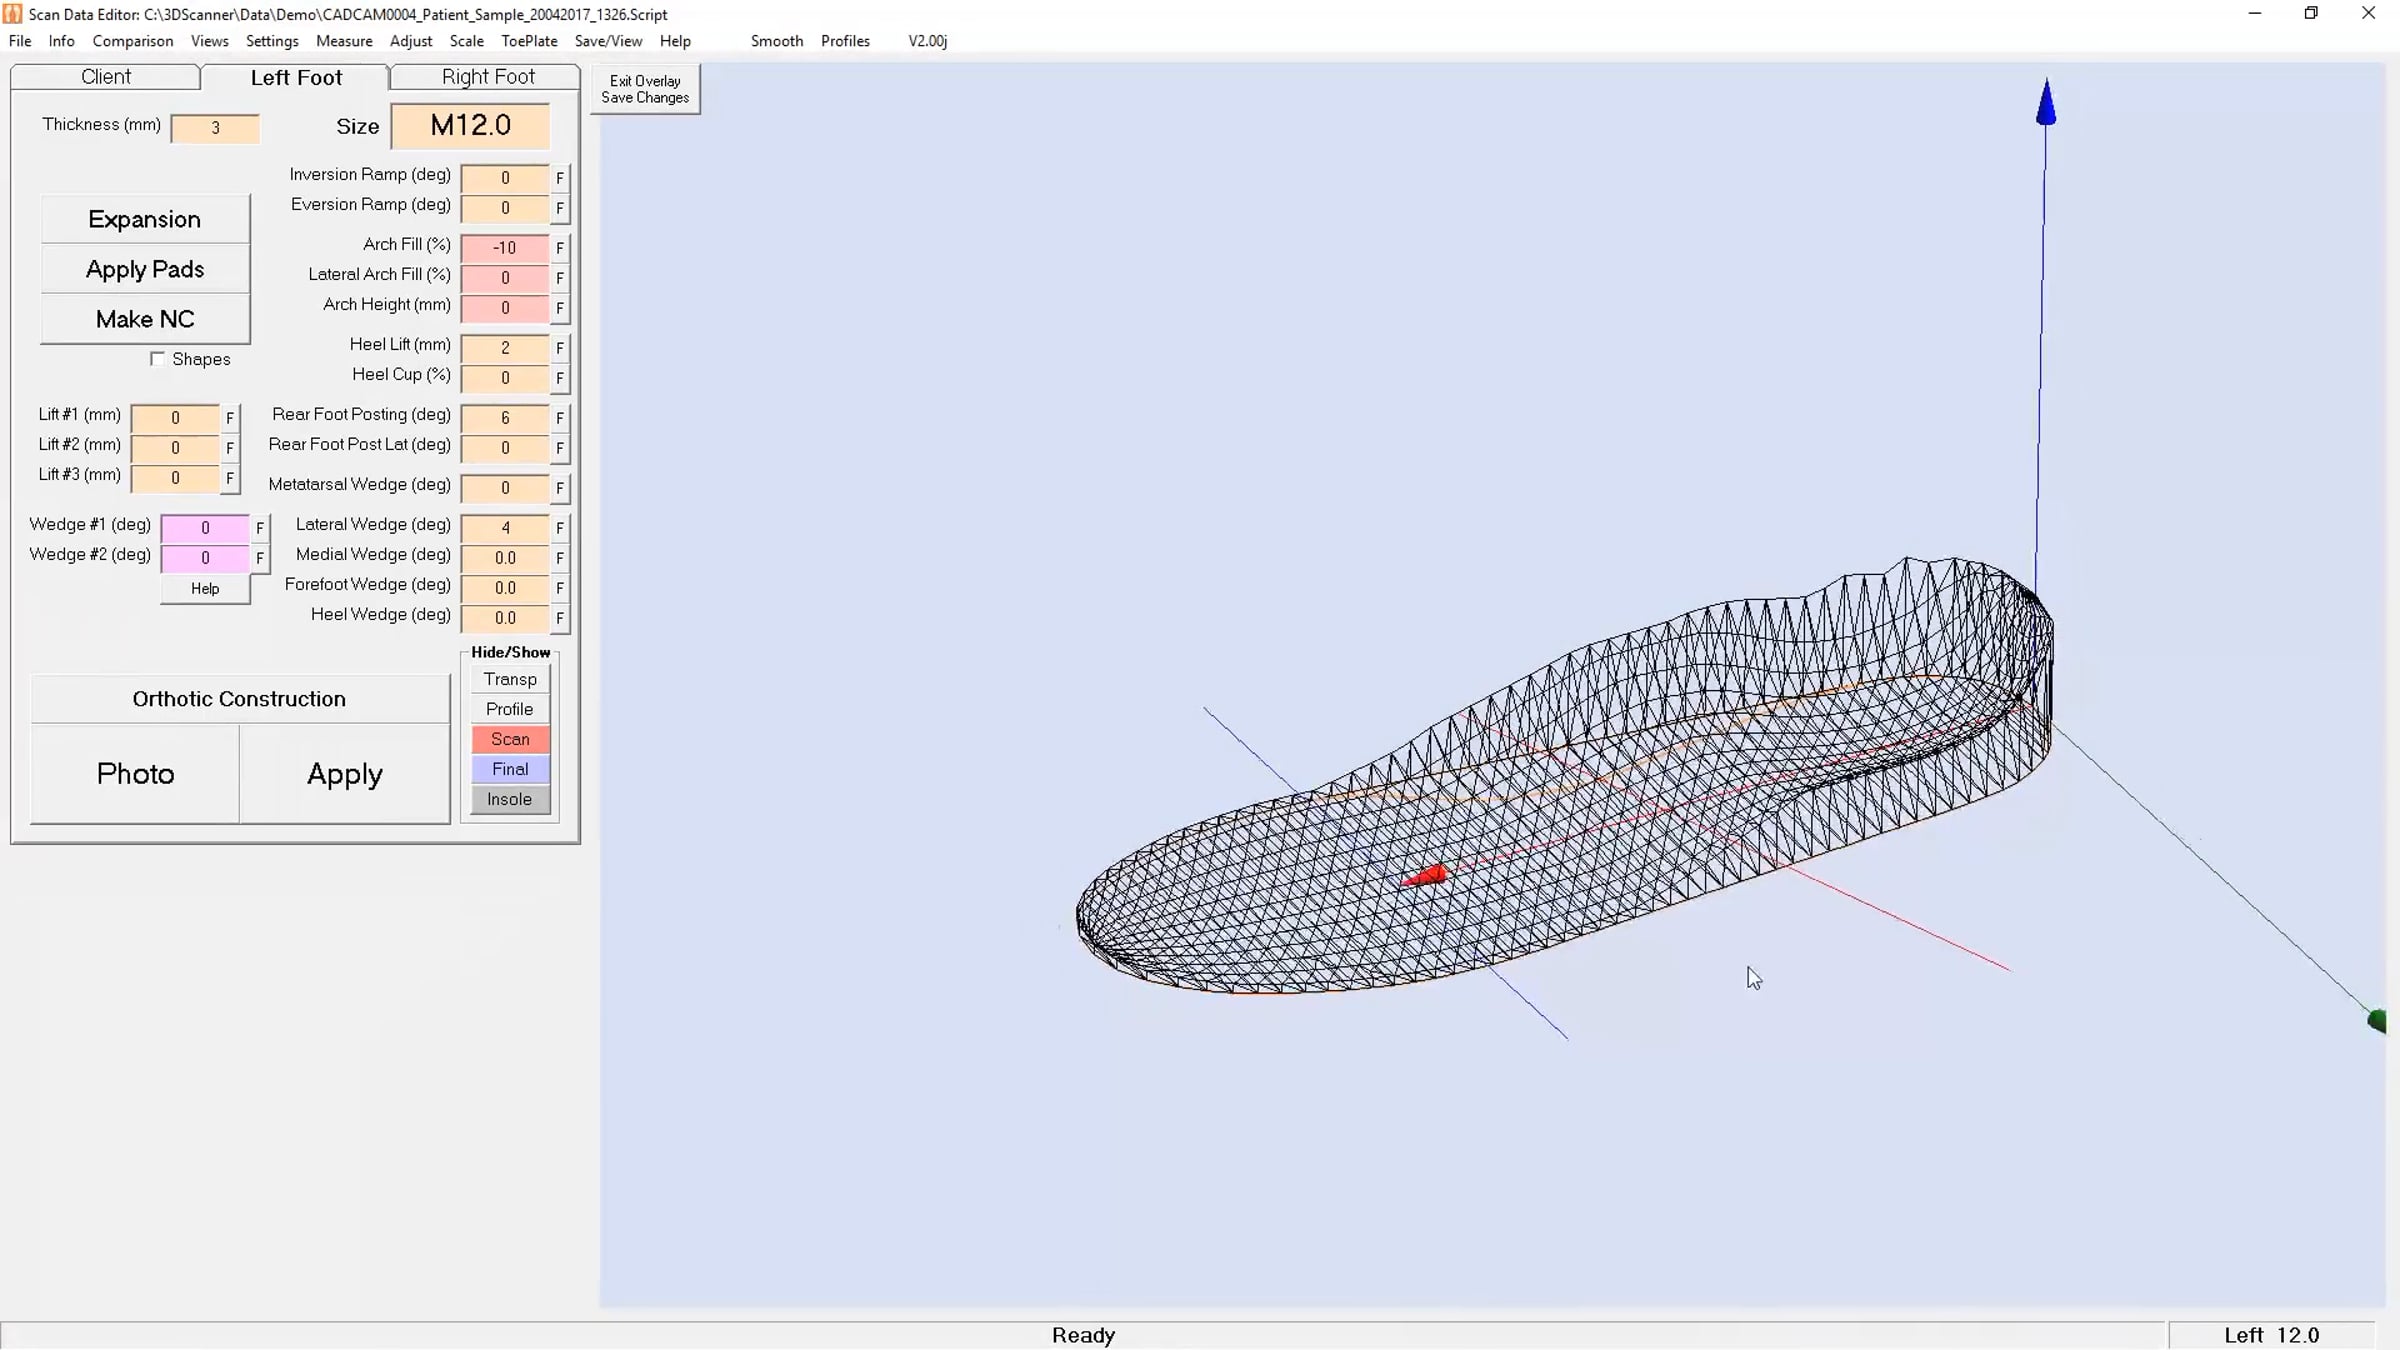Image resolution: width=2400 pixels, height=1350 pixels.
Task: Open the Save/View menu
Action: coord(608,41)
